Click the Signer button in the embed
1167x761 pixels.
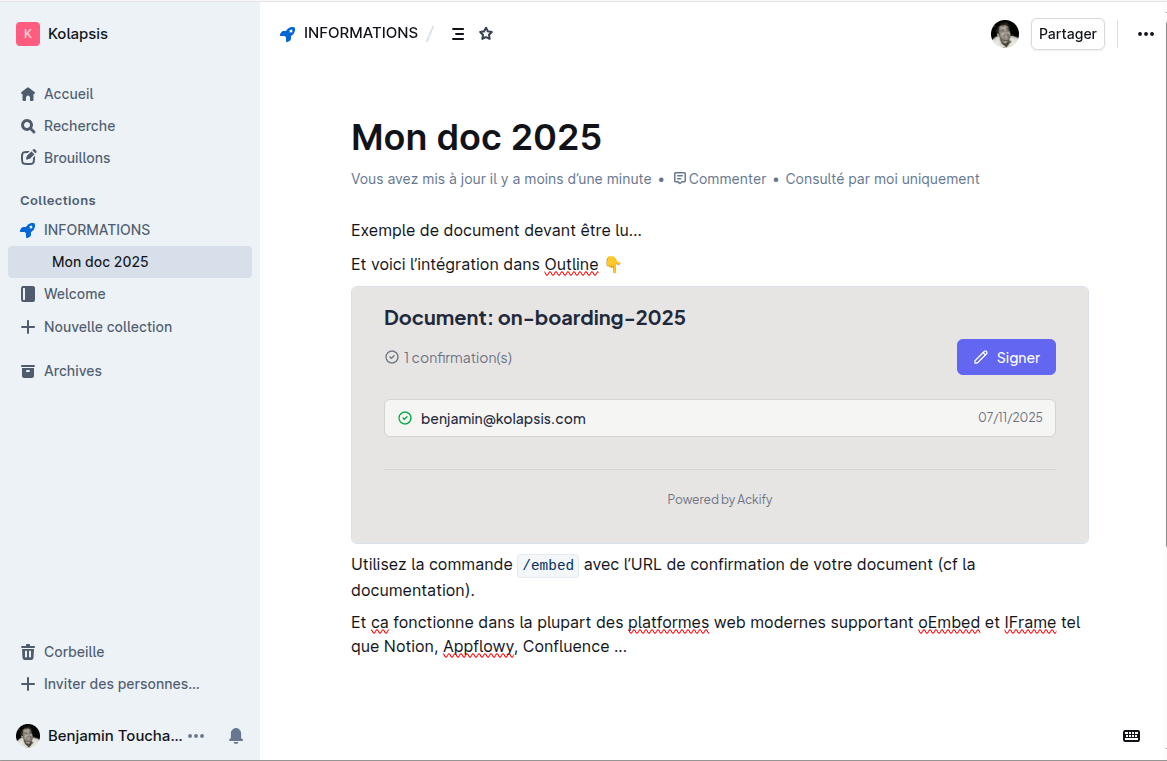1005,357
